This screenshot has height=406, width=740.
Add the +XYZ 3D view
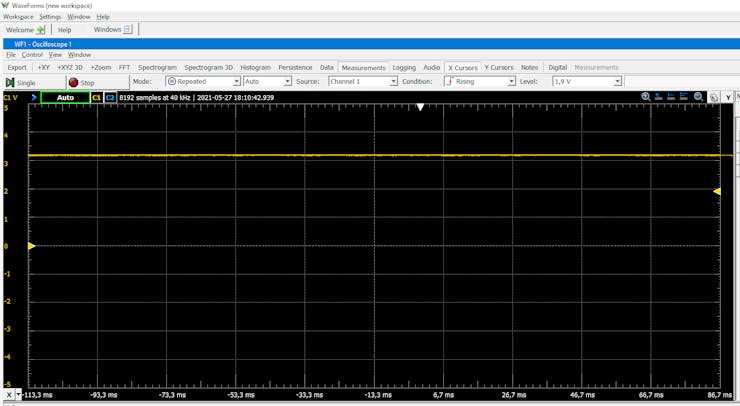click(70, 68)
